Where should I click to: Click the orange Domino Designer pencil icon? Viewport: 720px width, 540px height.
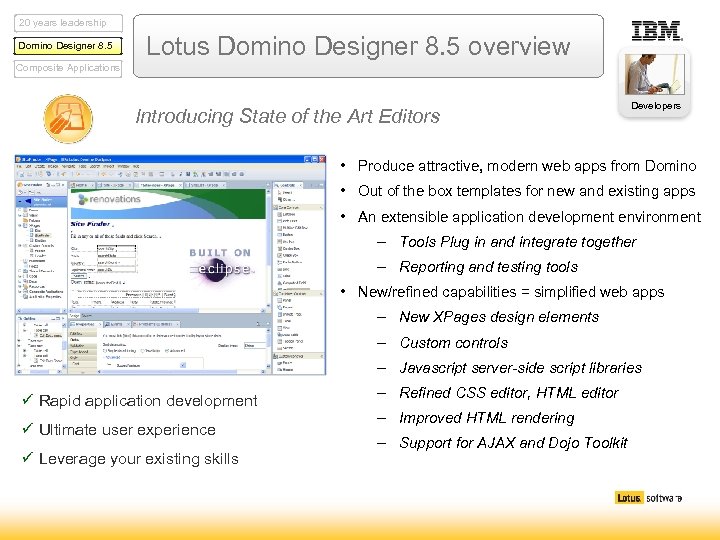click(x=68, y=119)
